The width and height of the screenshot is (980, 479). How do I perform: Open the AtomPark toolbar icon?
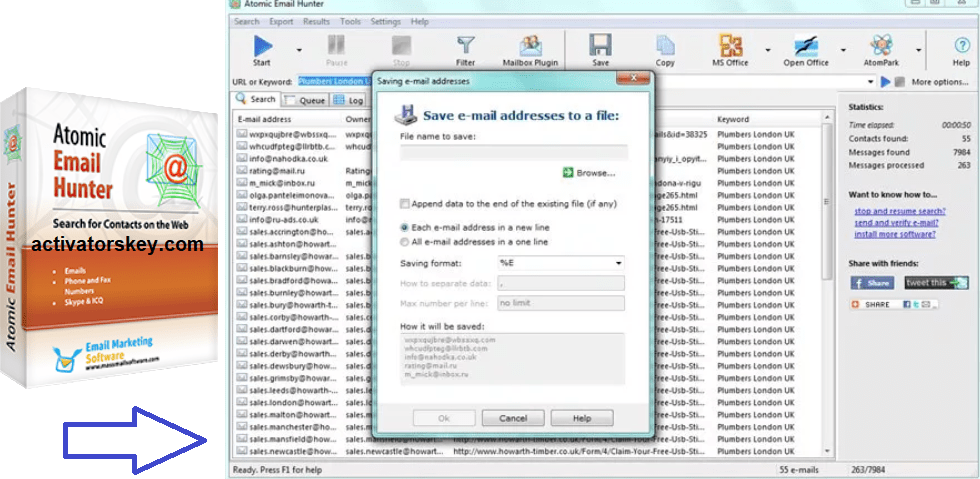point(881,49)
